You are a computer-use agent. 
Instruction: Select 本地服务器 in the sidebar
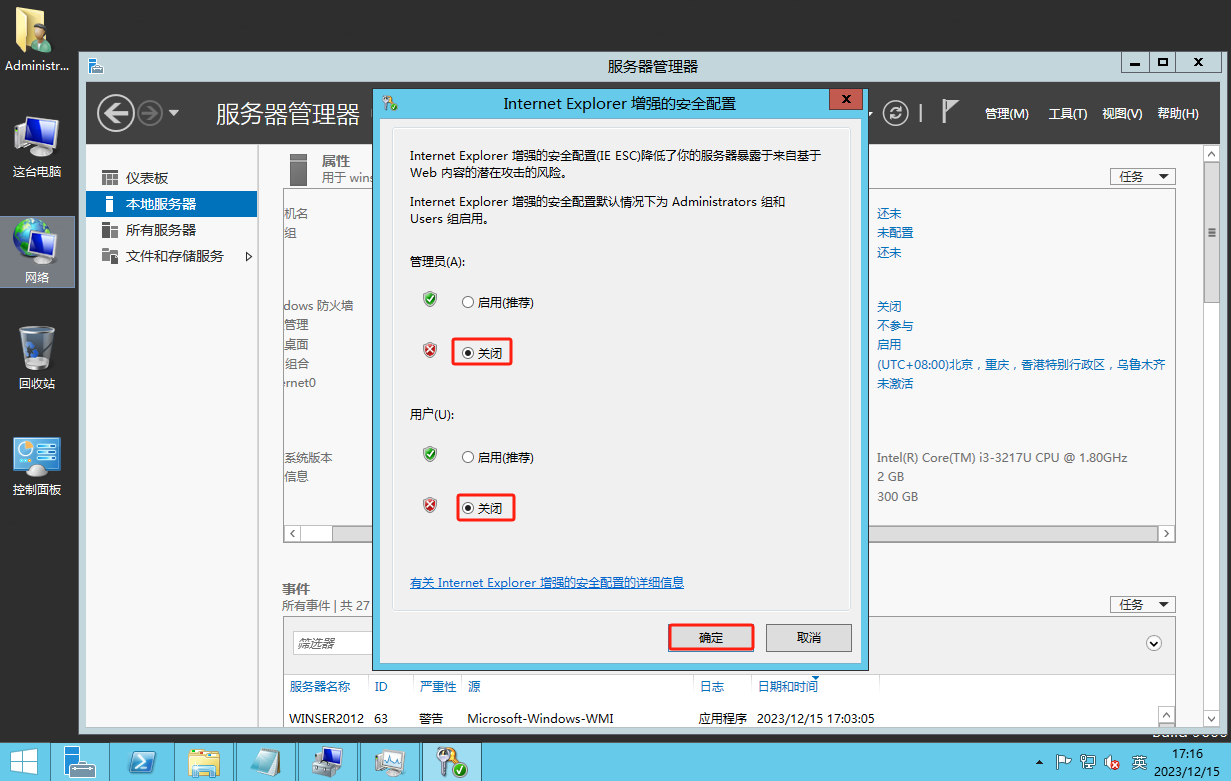click(x=171, y=204)
